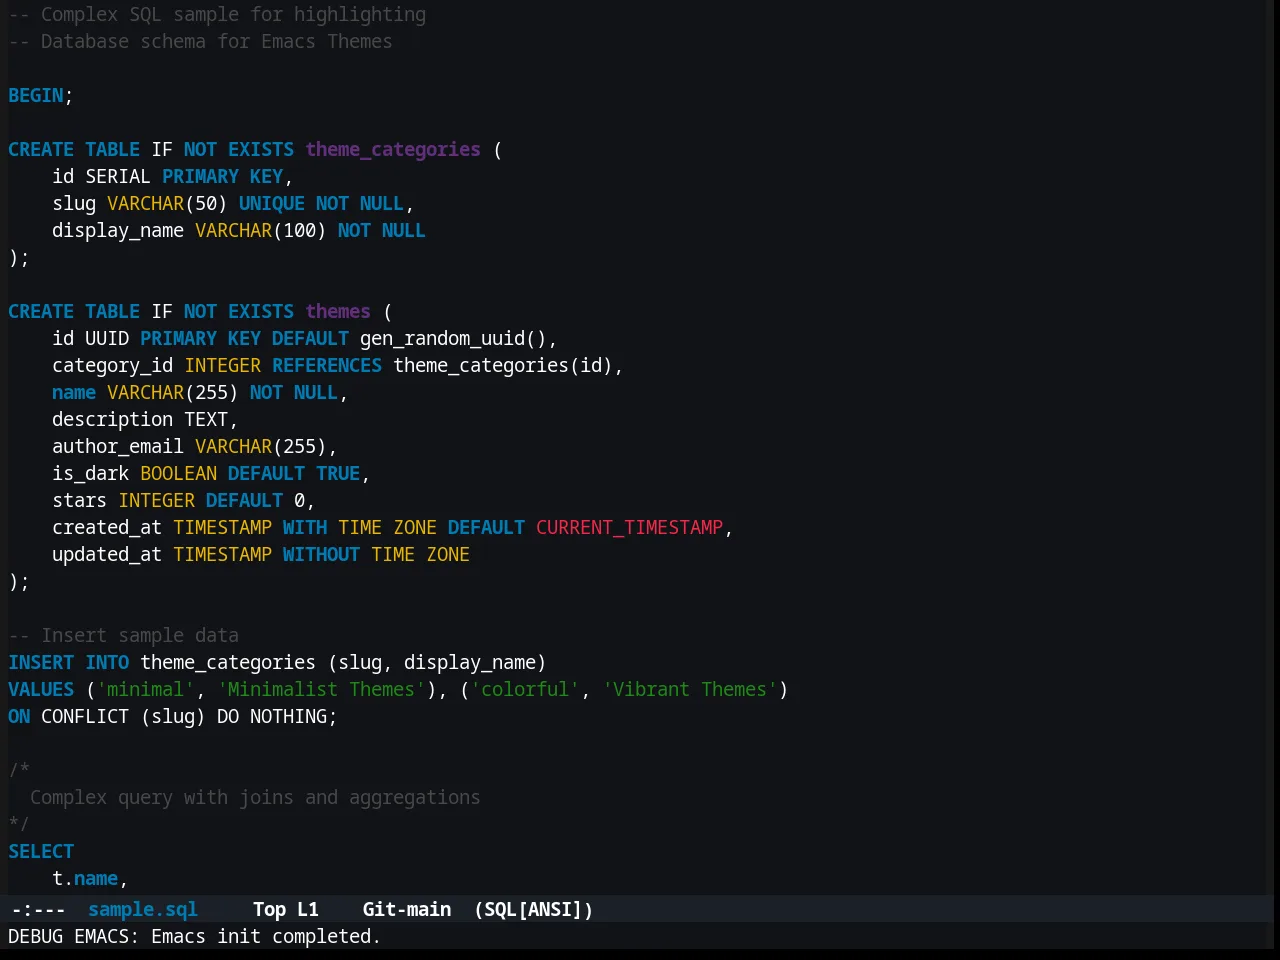Click Top position indicator in mode line
Screen dimensions: 1280x960
269,909
